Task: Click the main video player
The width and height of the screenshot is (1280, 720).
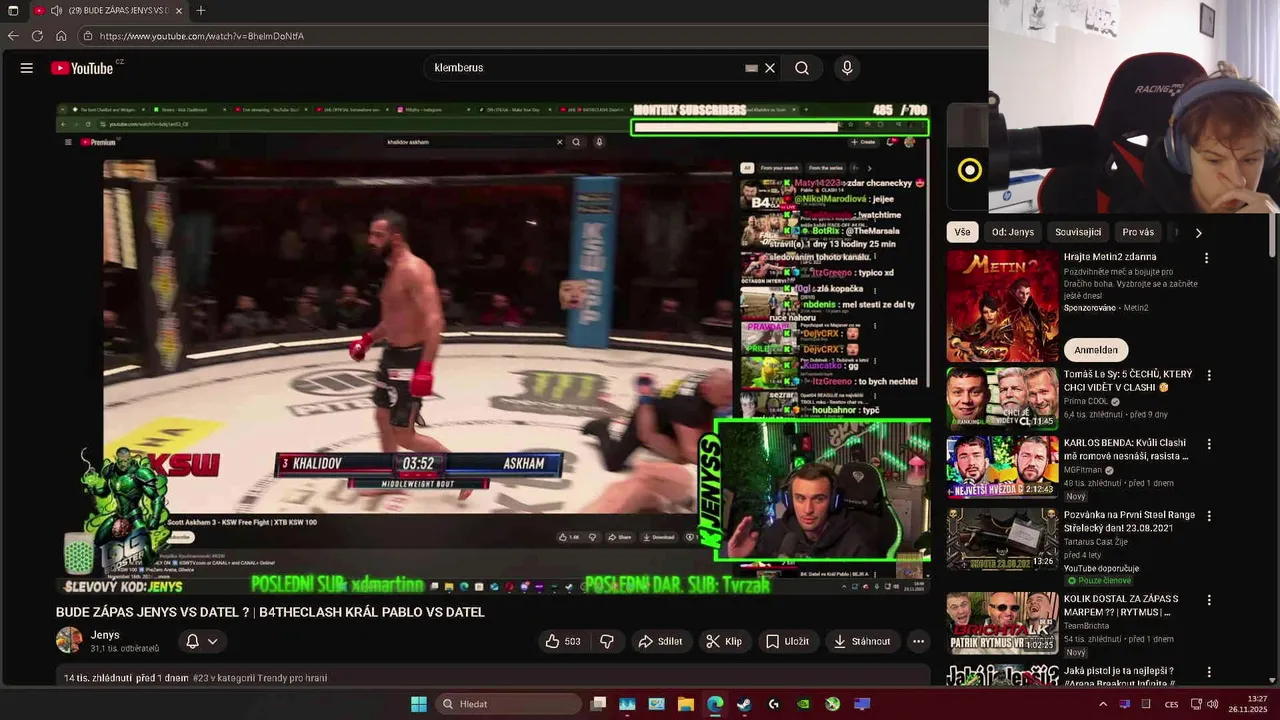Action: pos(494,348)
